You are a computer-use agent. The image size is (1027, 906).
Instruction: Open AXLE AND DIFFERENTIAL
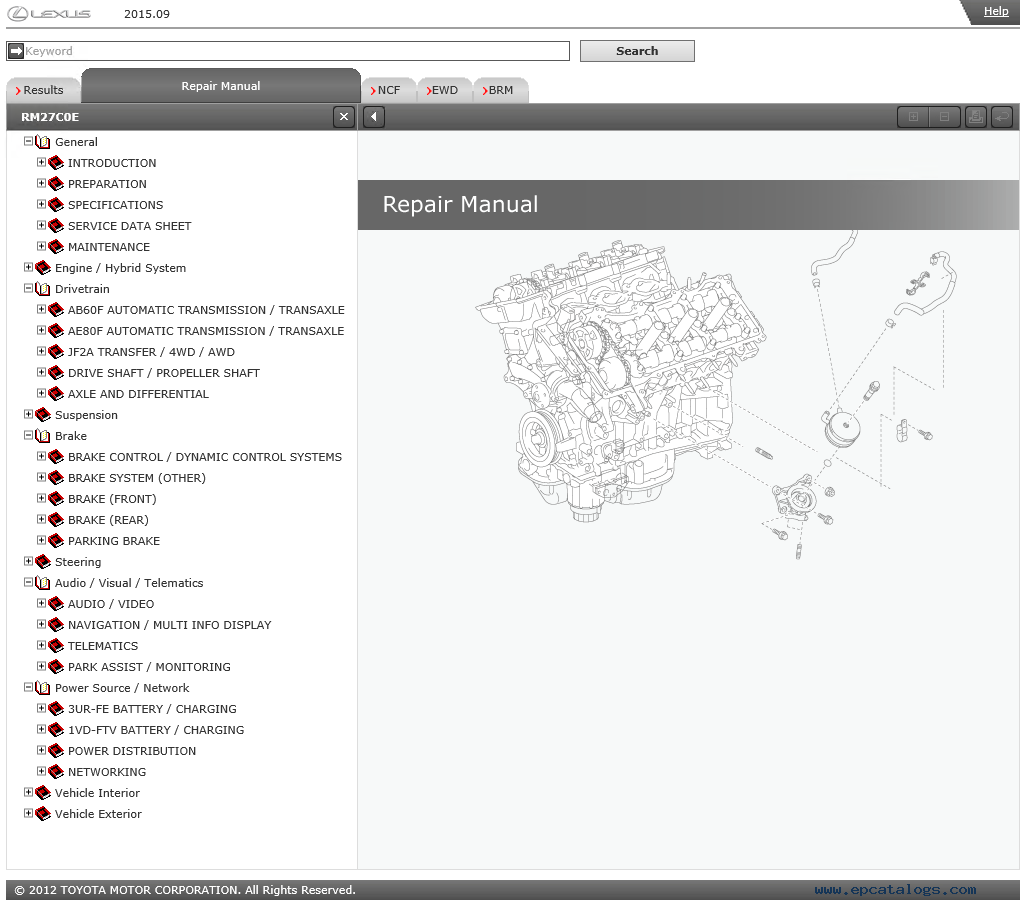(x=138, y=394)
